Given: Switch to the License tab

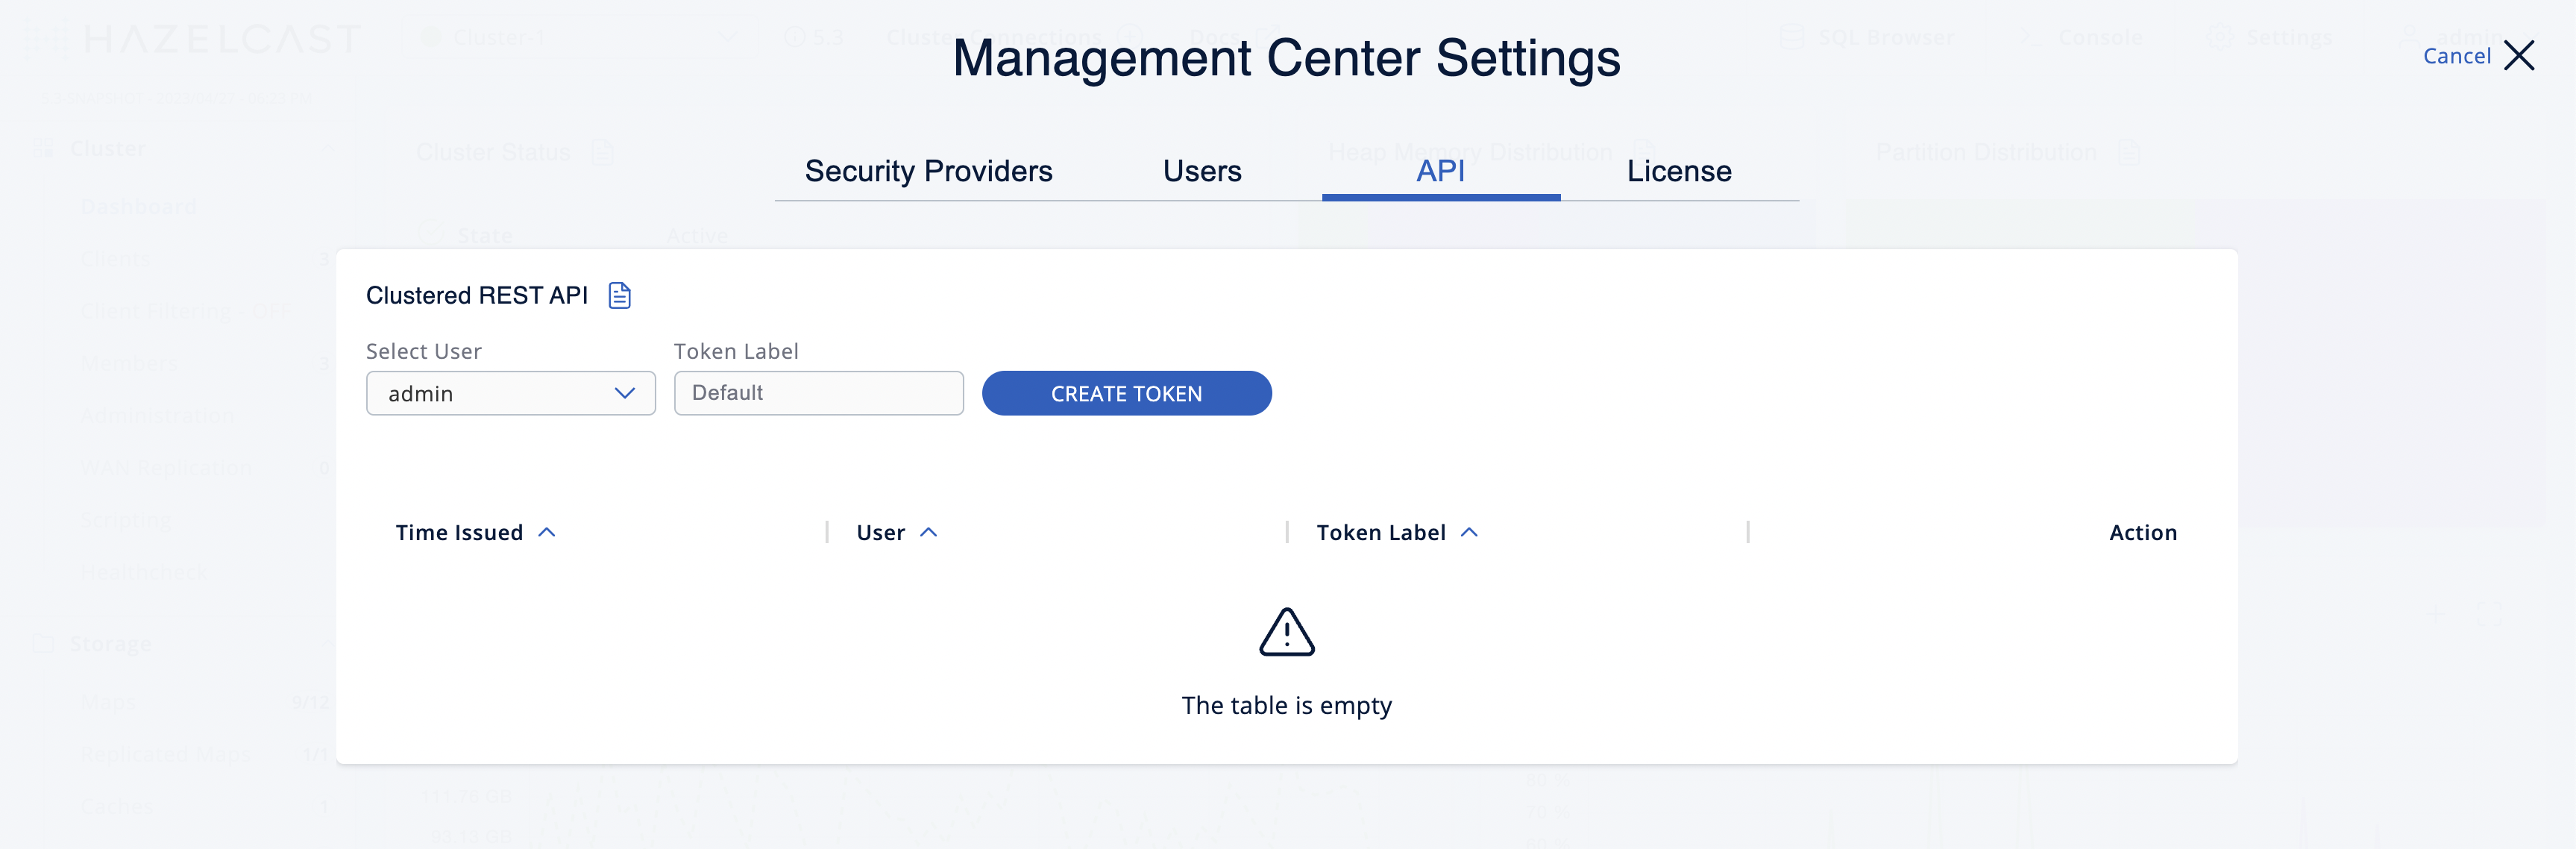Looking at the screenshot, I should [x=1677, y=168].
